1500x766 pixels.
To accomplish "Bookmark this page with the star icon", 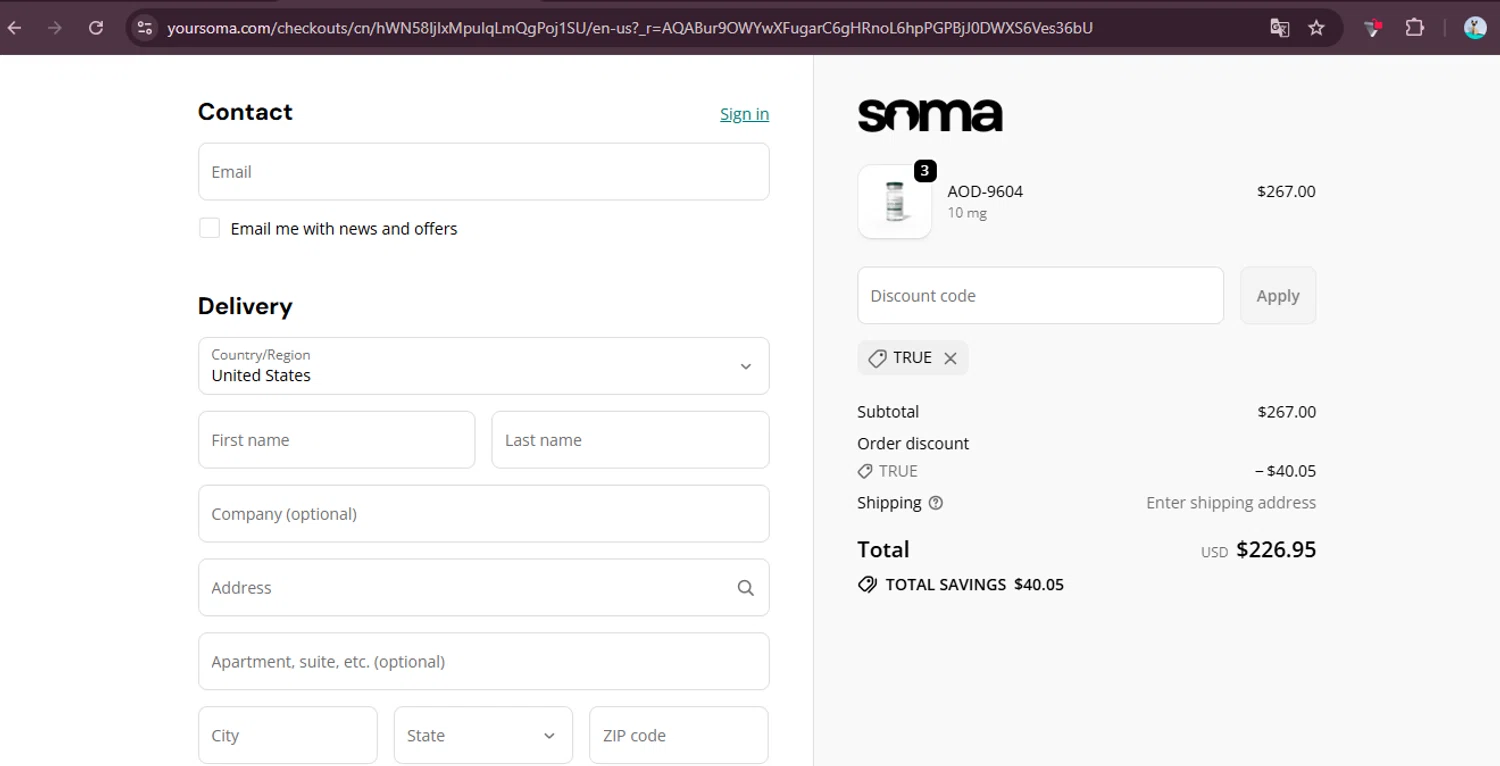I will 1316,27.
